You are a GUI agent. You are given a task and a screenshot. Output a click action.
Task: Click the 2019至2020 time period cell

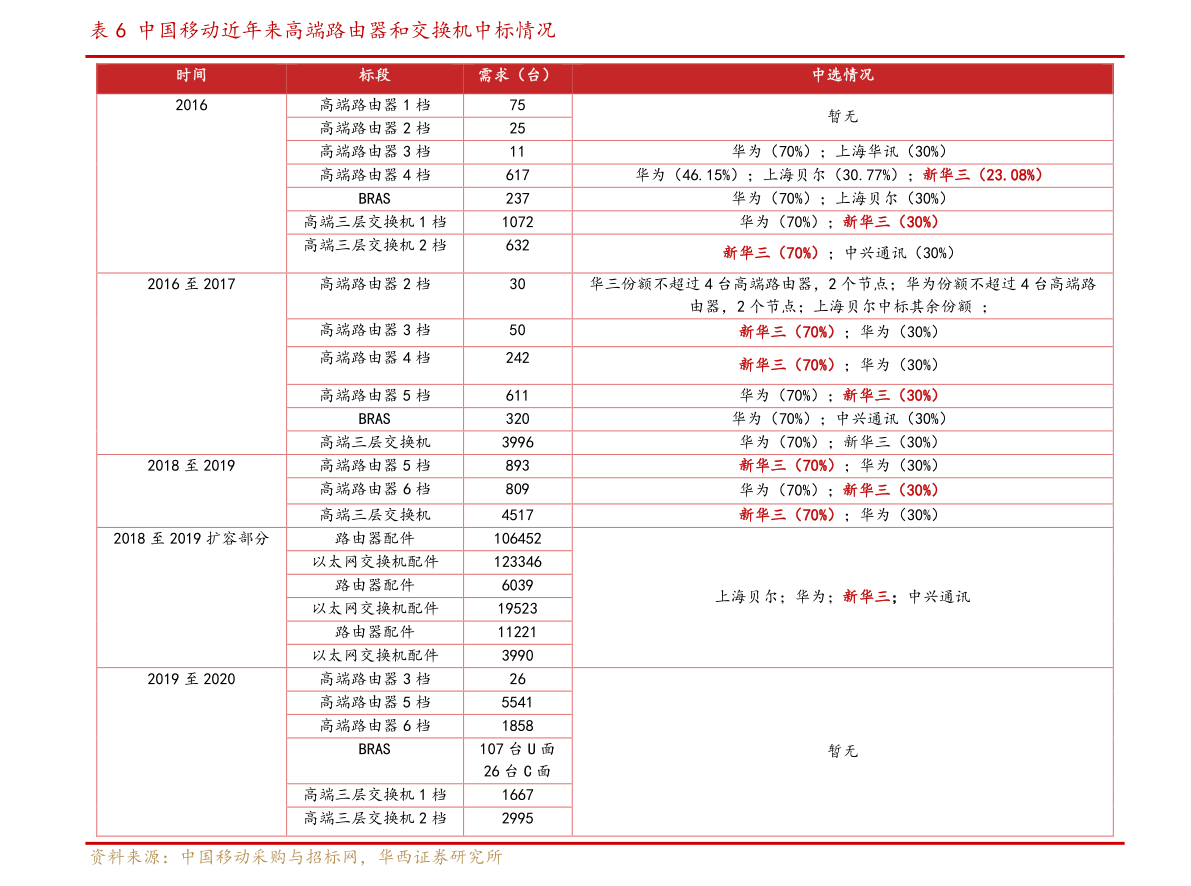191,679
